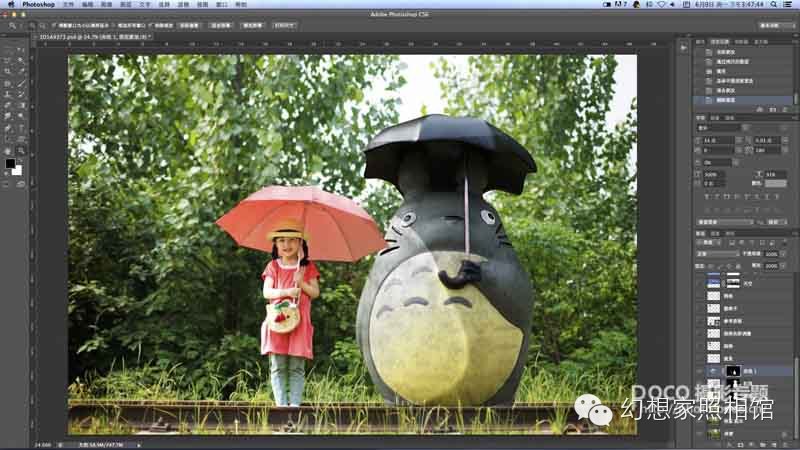Toggle Quick Mask mode icon
This screenshot has width=800, height=450.
point(8,185)
